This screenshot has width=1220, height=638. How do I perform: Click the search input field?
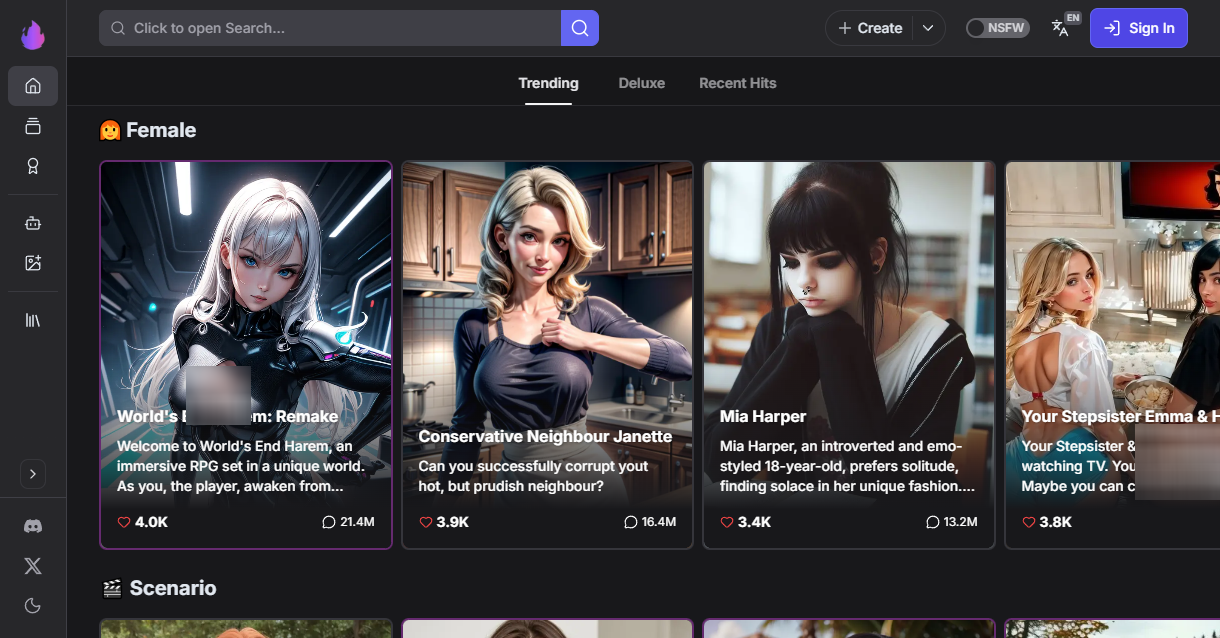coord(330,28)
